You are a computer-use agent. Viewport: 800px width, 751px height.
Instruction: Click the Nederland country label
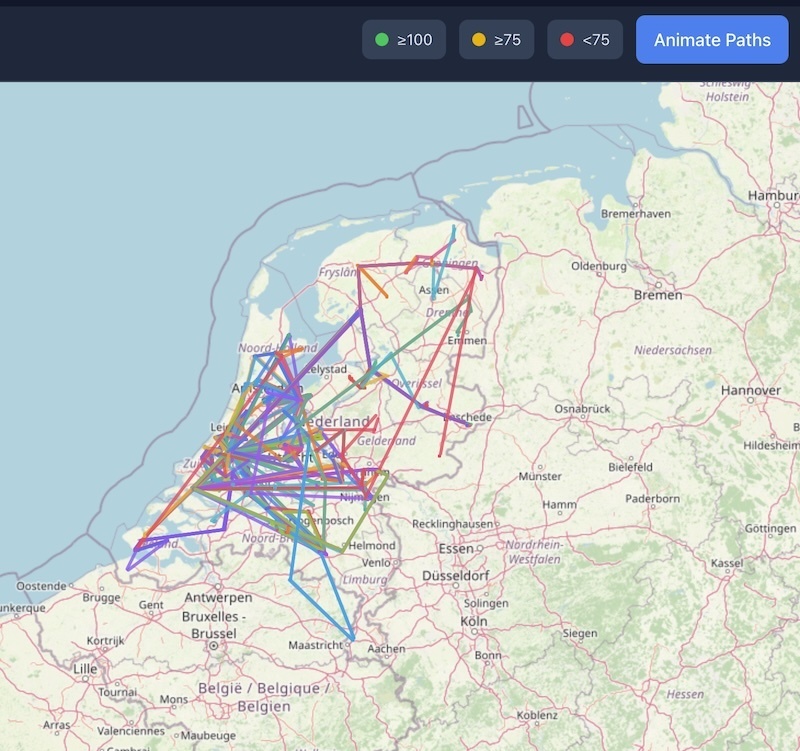pyautogui.click(x=330, y=423)
